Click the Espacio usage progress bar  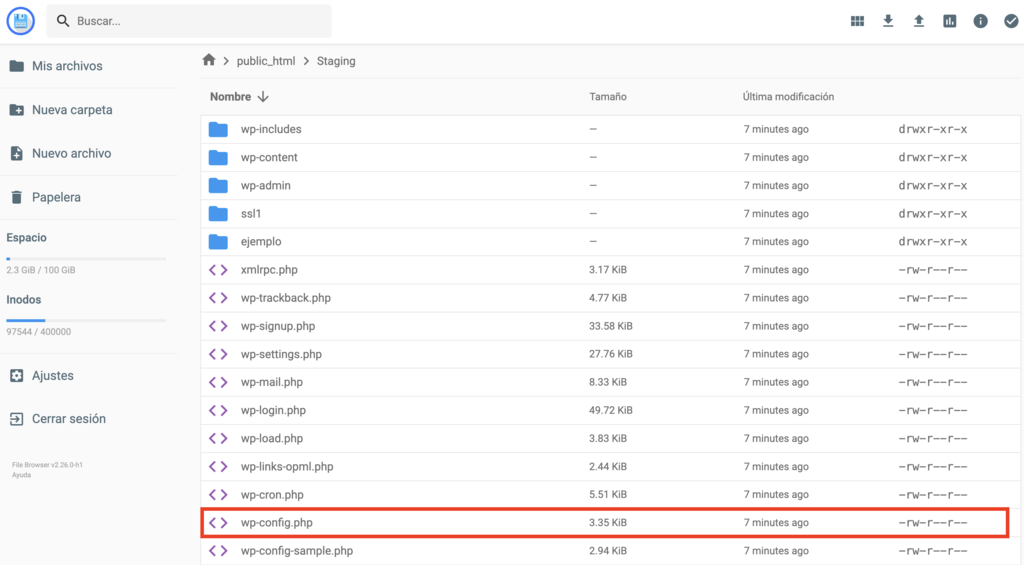tap(86, 259)
